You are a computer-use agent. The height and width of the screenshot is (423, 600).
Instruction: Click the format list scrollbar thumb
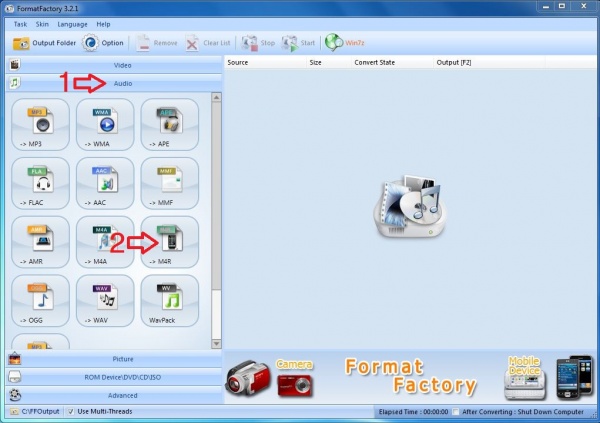(216, 196)
